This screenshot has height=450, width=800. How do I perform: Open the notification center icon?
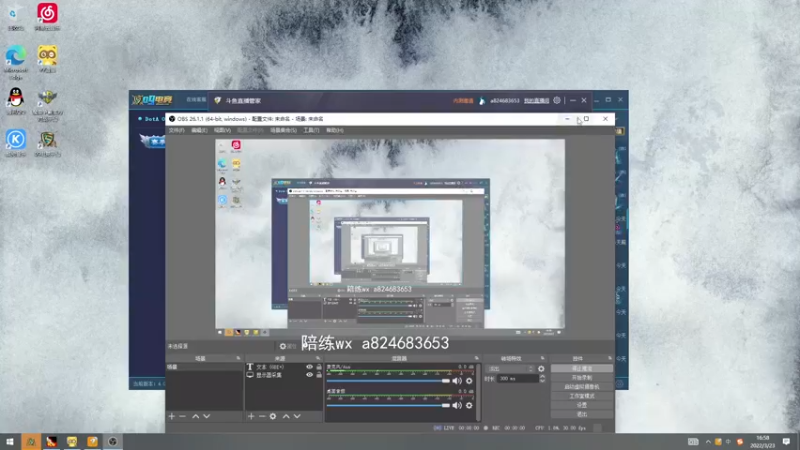pyautogui.click(x=786, y=442)
